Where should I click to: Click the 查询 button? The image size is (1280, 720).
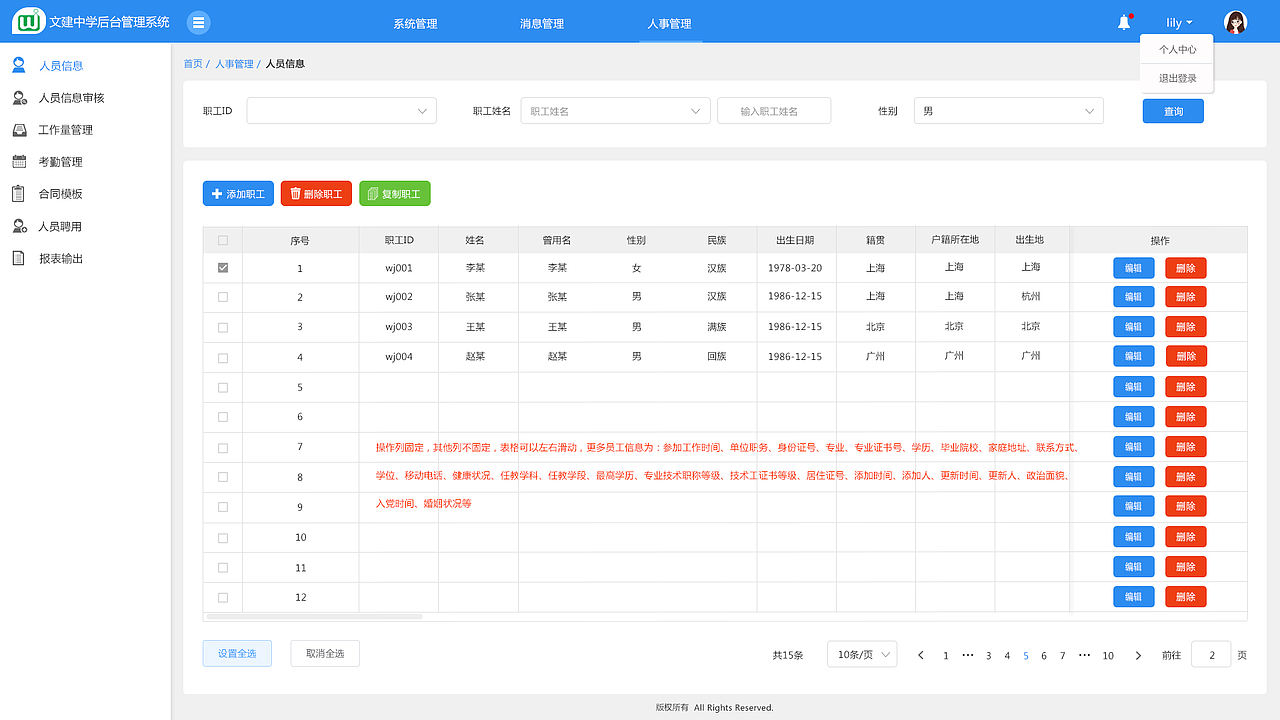1173,111
